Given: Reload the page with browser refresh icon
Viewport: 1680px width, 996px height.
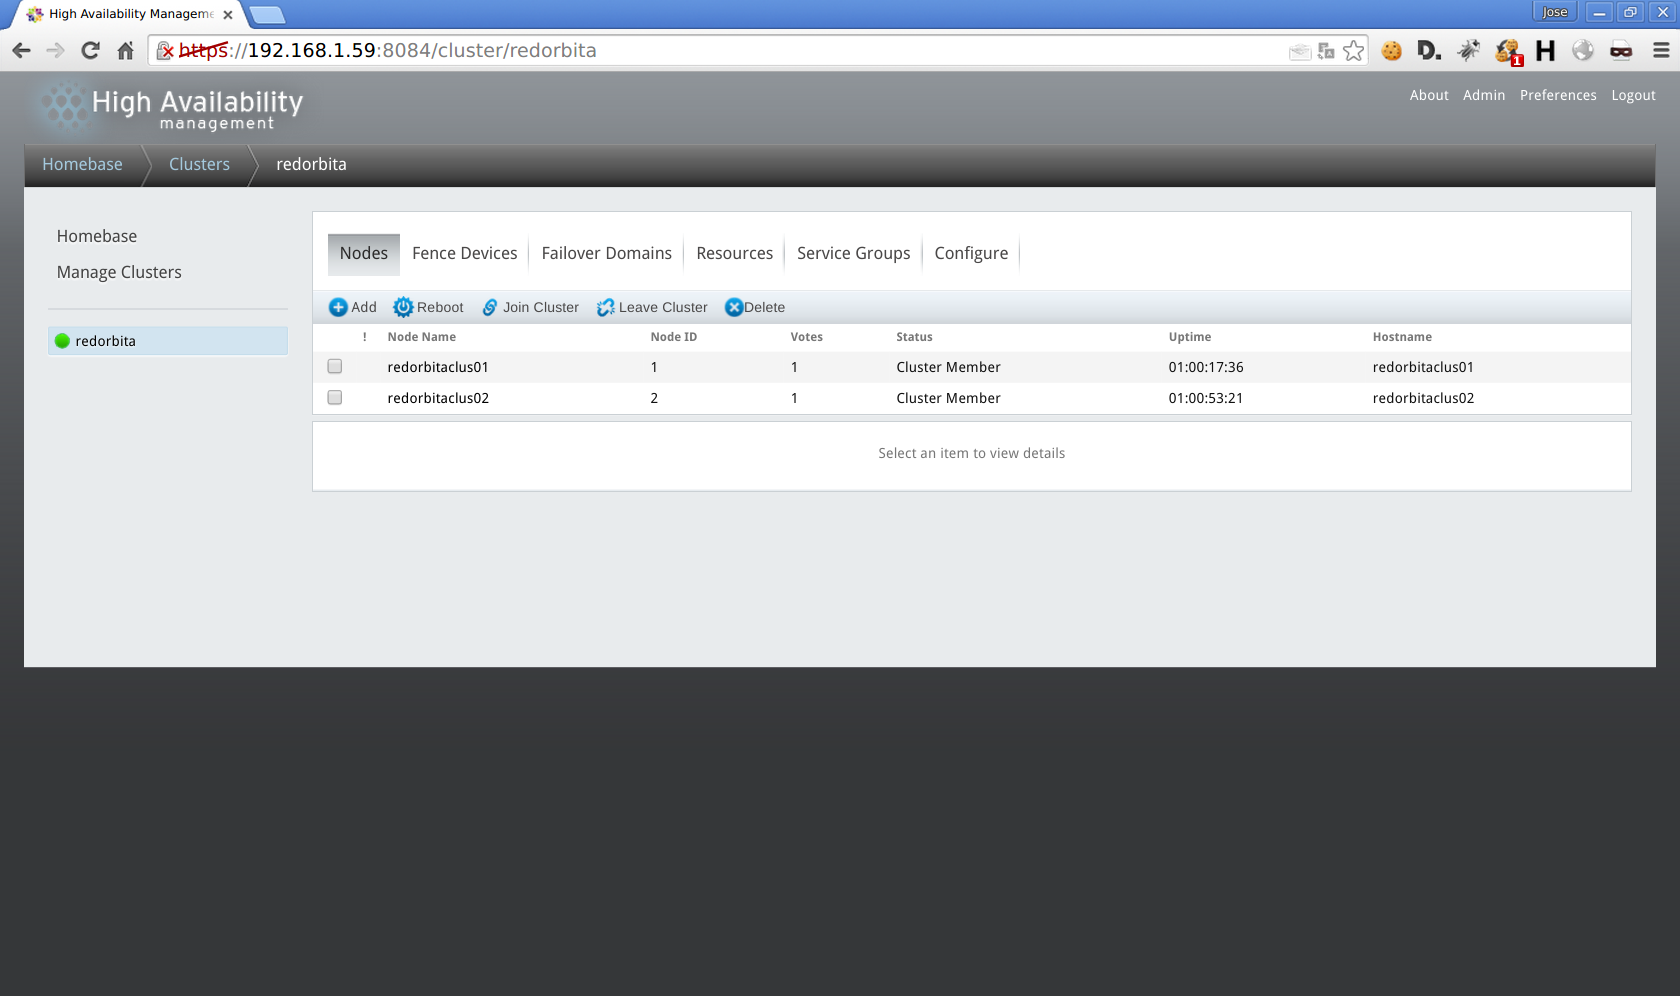Looking at the screenshot, I should [90, 51].
